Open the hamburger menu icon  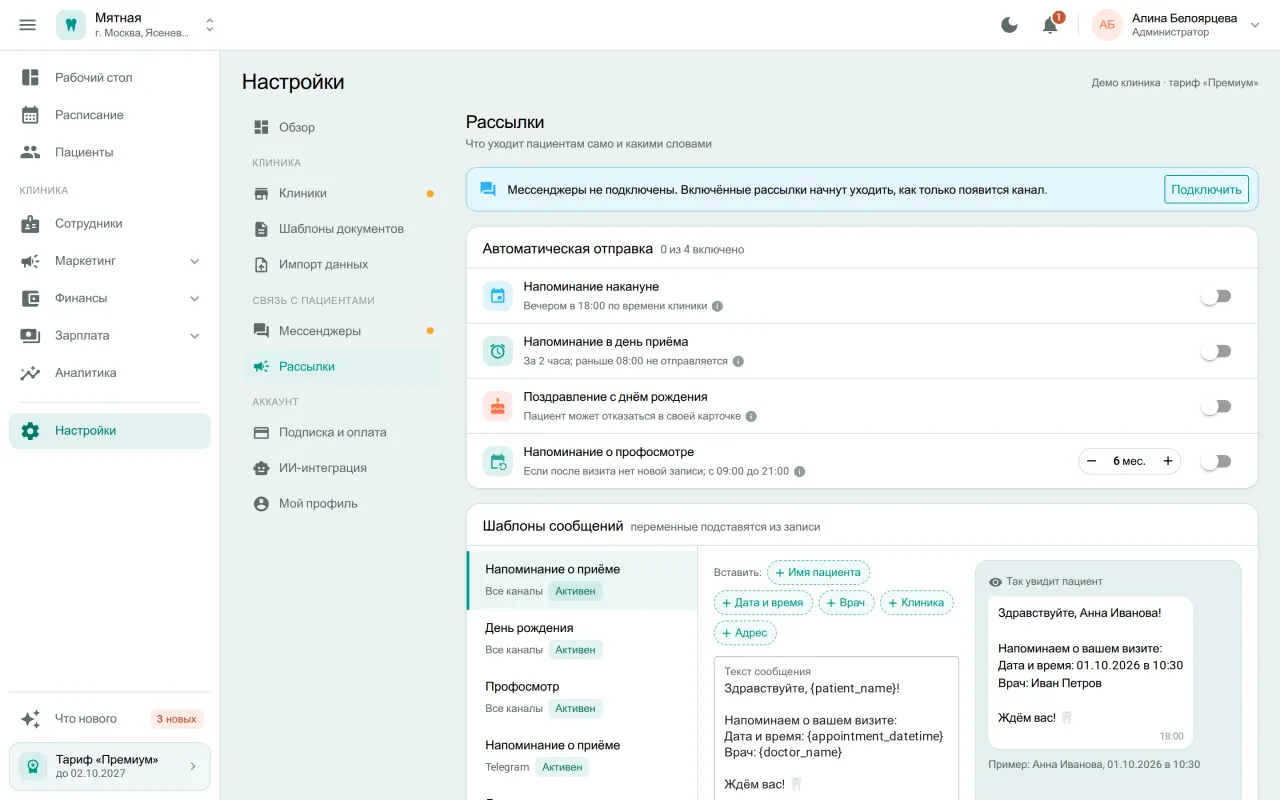point(28,25)
